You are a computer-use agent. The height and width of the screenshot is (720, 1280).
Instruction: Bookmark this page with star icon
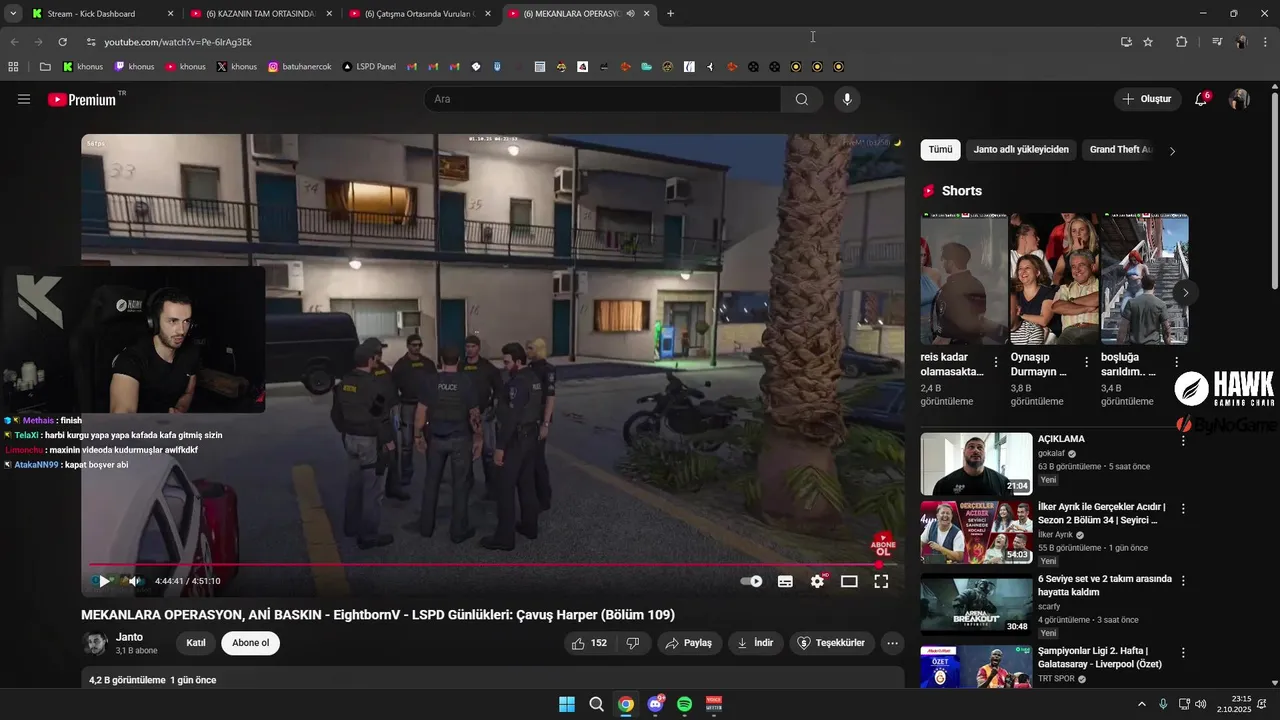click(x=1148, y=42)
